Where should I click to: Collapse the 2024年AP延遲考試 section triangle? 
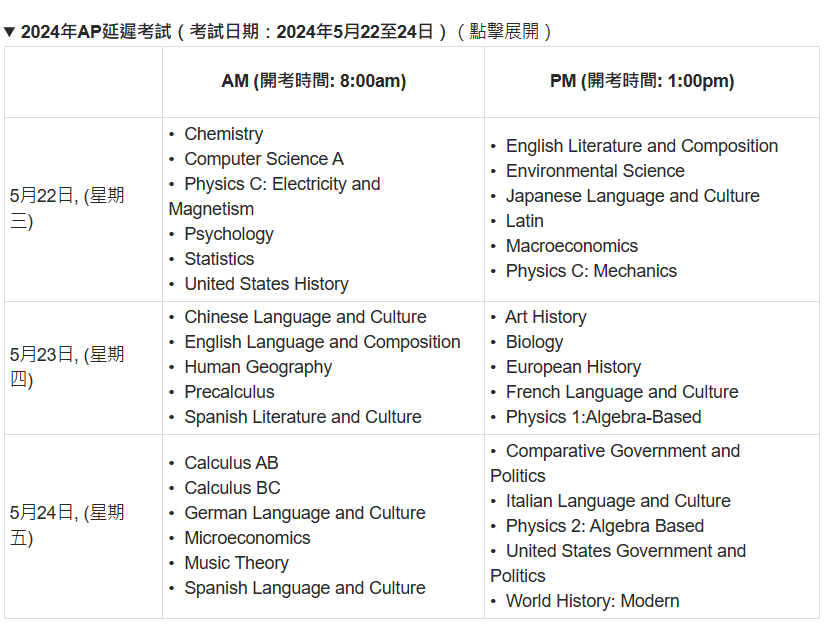pyautogui.click(x=9, y=32)
